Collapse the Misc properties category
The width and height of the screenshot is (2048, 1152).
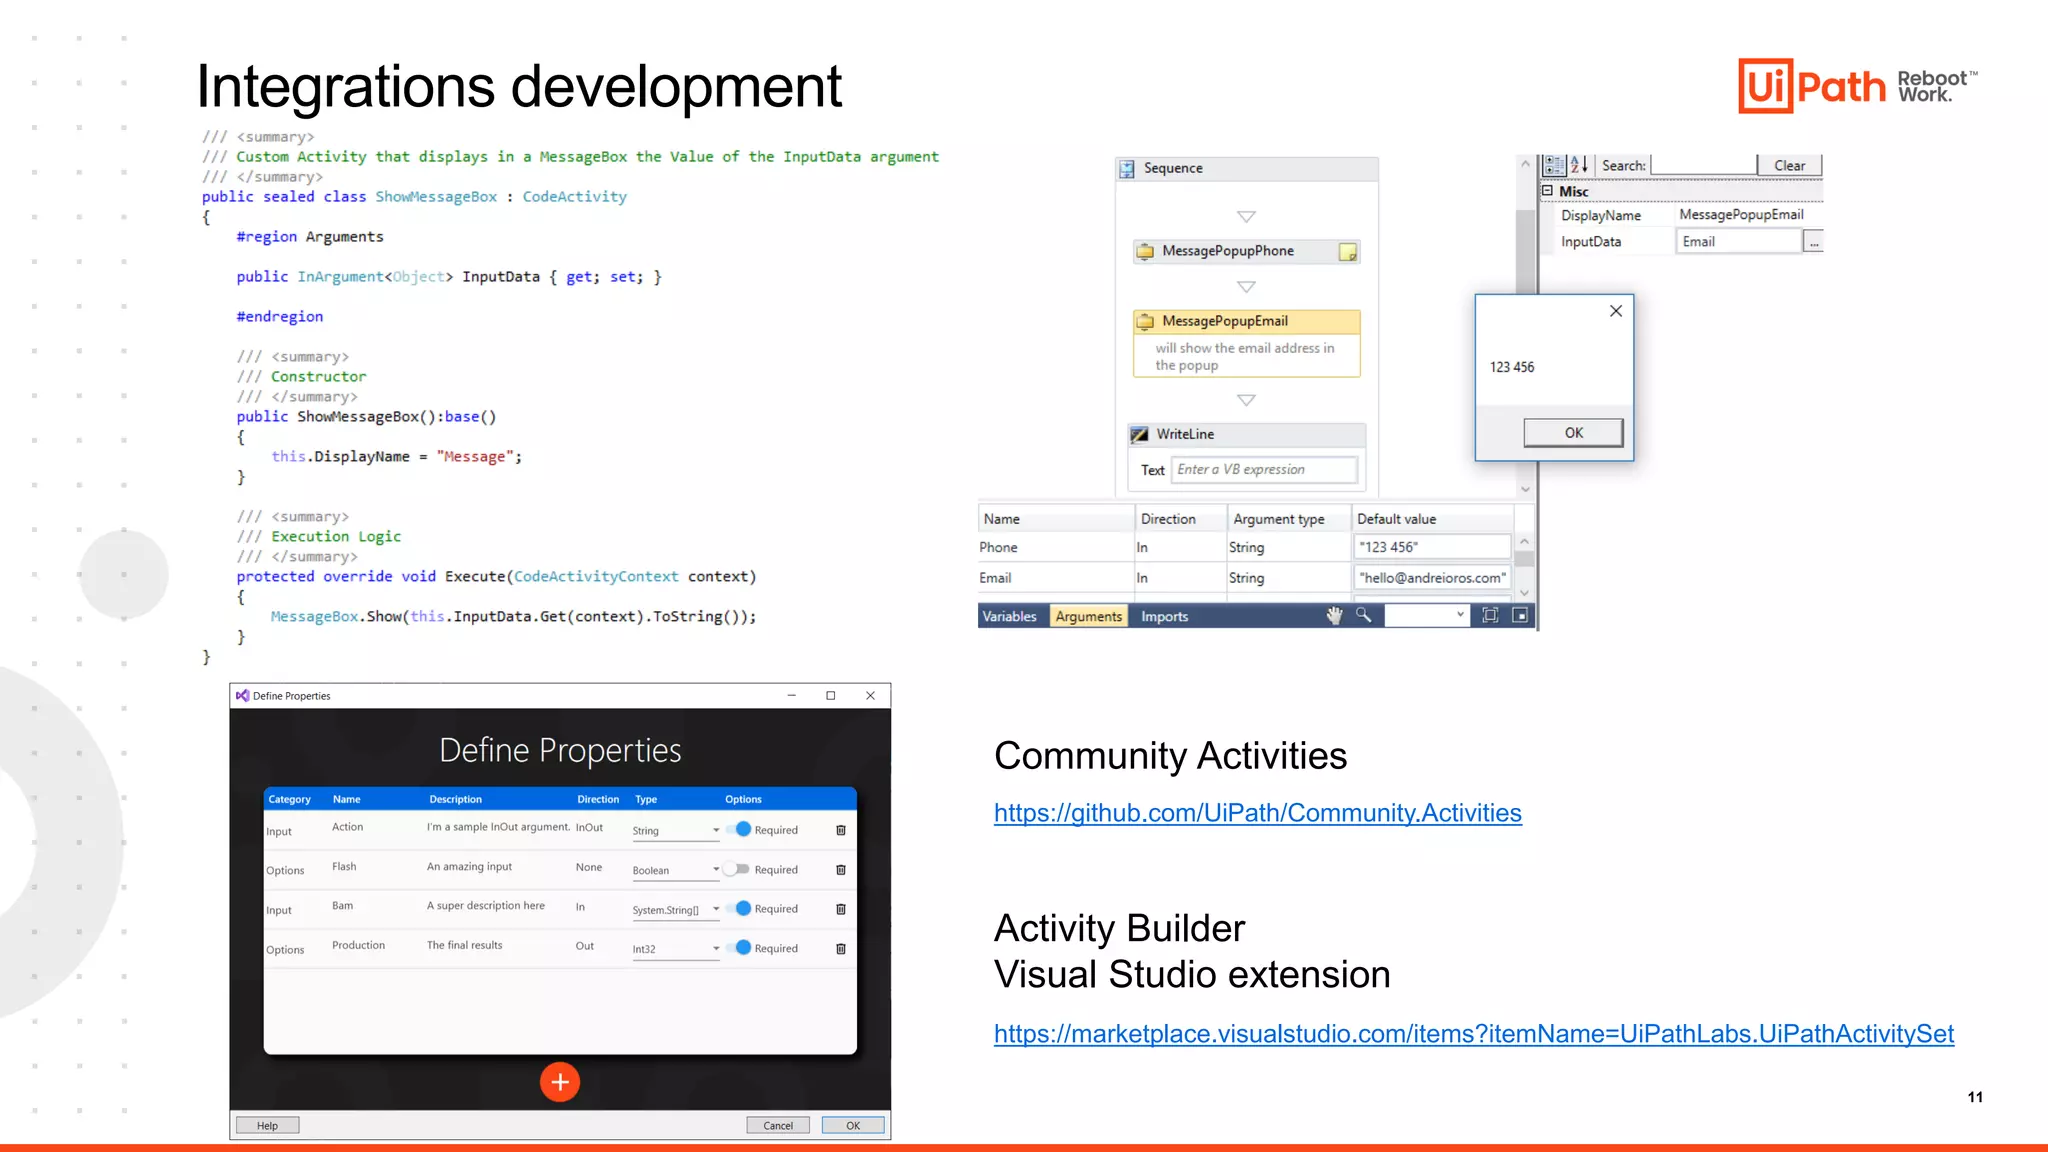pyautogui.click(x=1548, y=191)
